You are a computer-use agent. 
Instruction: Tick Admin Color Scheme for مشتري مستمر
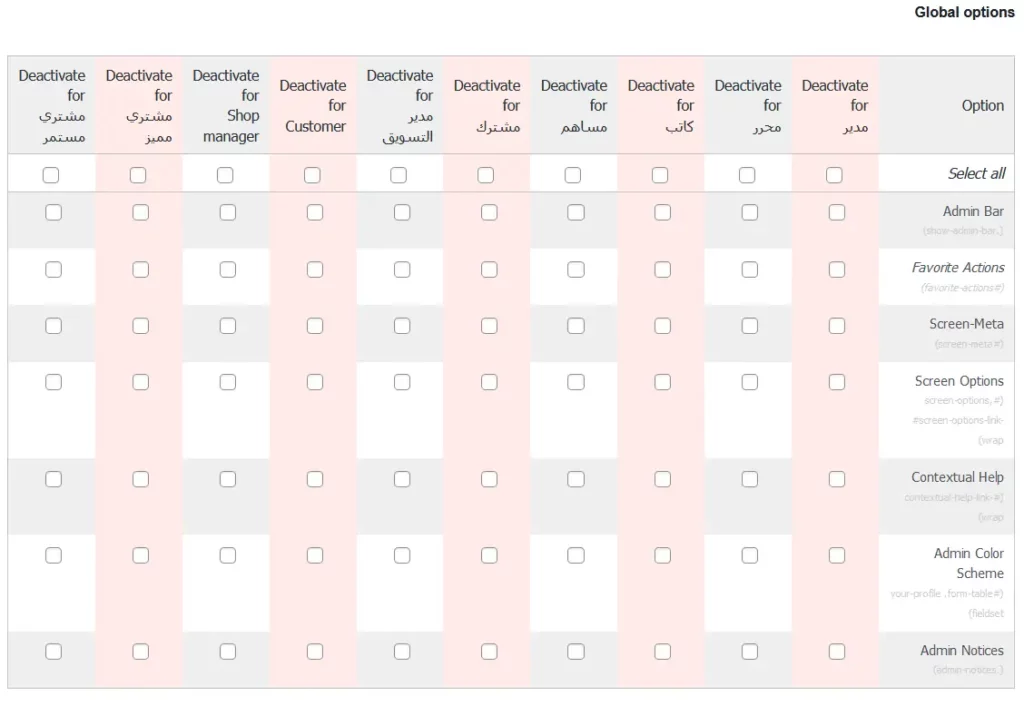(x=54, y=555)
